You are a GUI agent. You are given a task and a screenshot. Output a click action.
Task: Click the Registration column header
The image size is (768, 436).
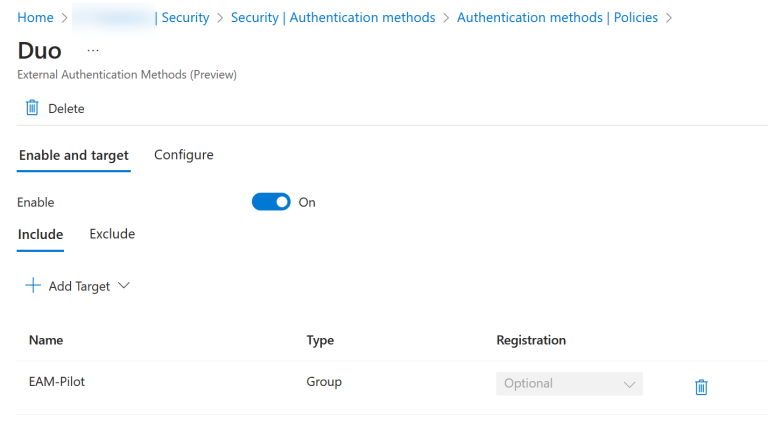point(531,340)
